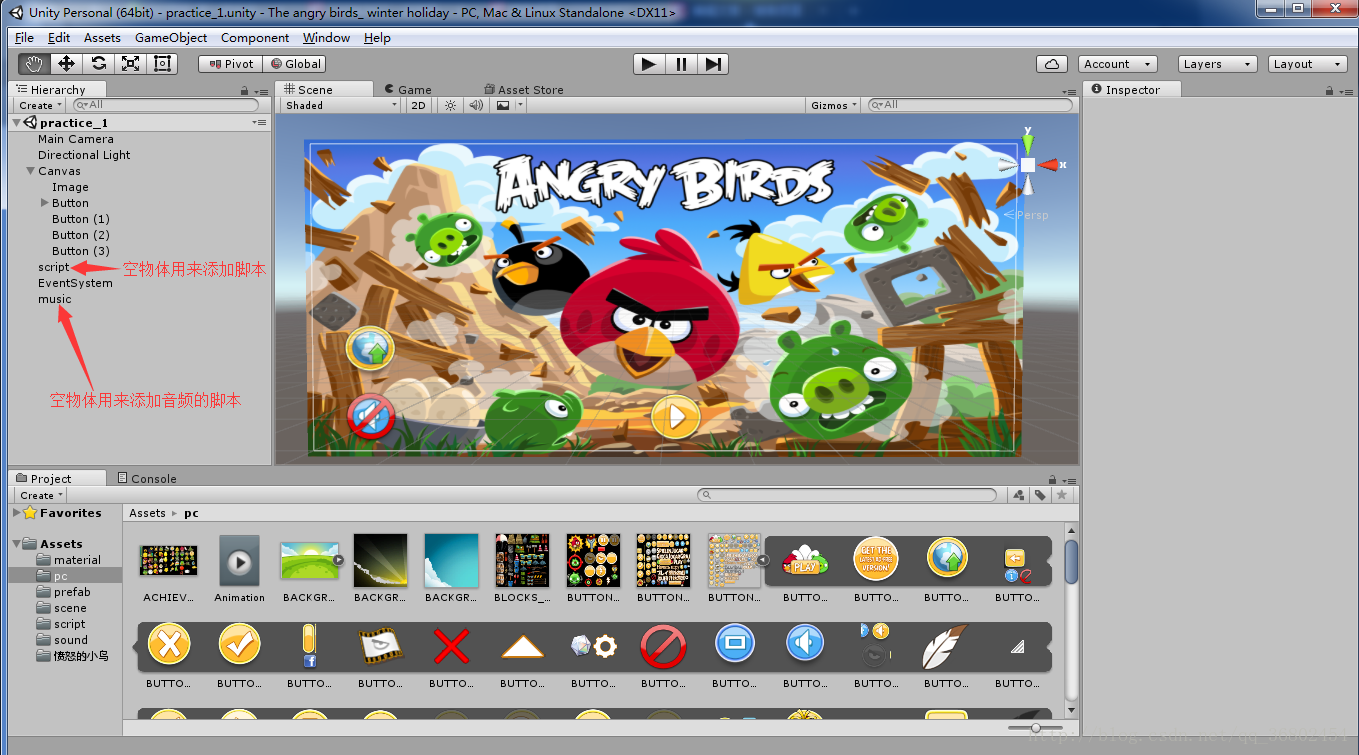Open the File menu
Viewport: 1359px width, 755px height.
[x=25, y=38]
